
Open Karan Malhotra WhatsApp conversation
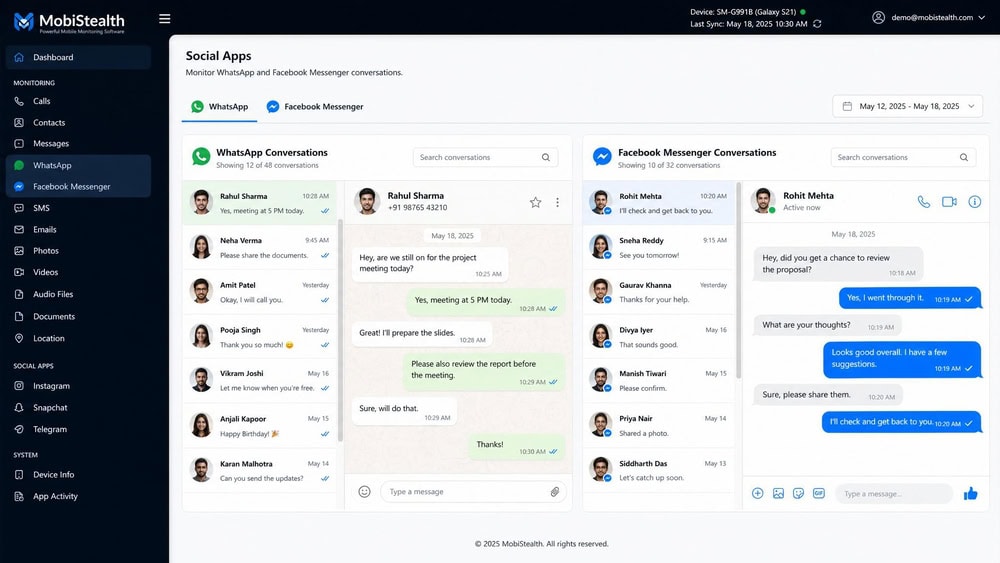[260, 471]
